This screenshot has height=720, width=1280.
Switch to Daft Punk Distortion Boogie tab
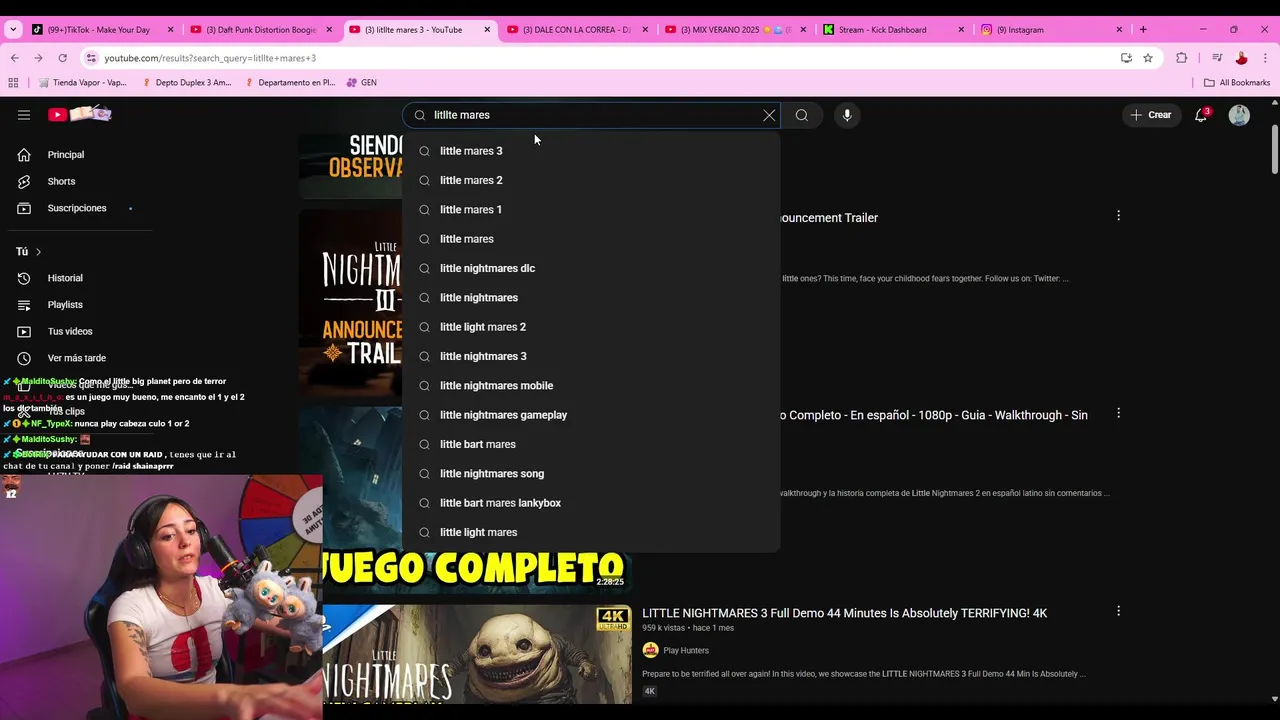click(260, 30)
